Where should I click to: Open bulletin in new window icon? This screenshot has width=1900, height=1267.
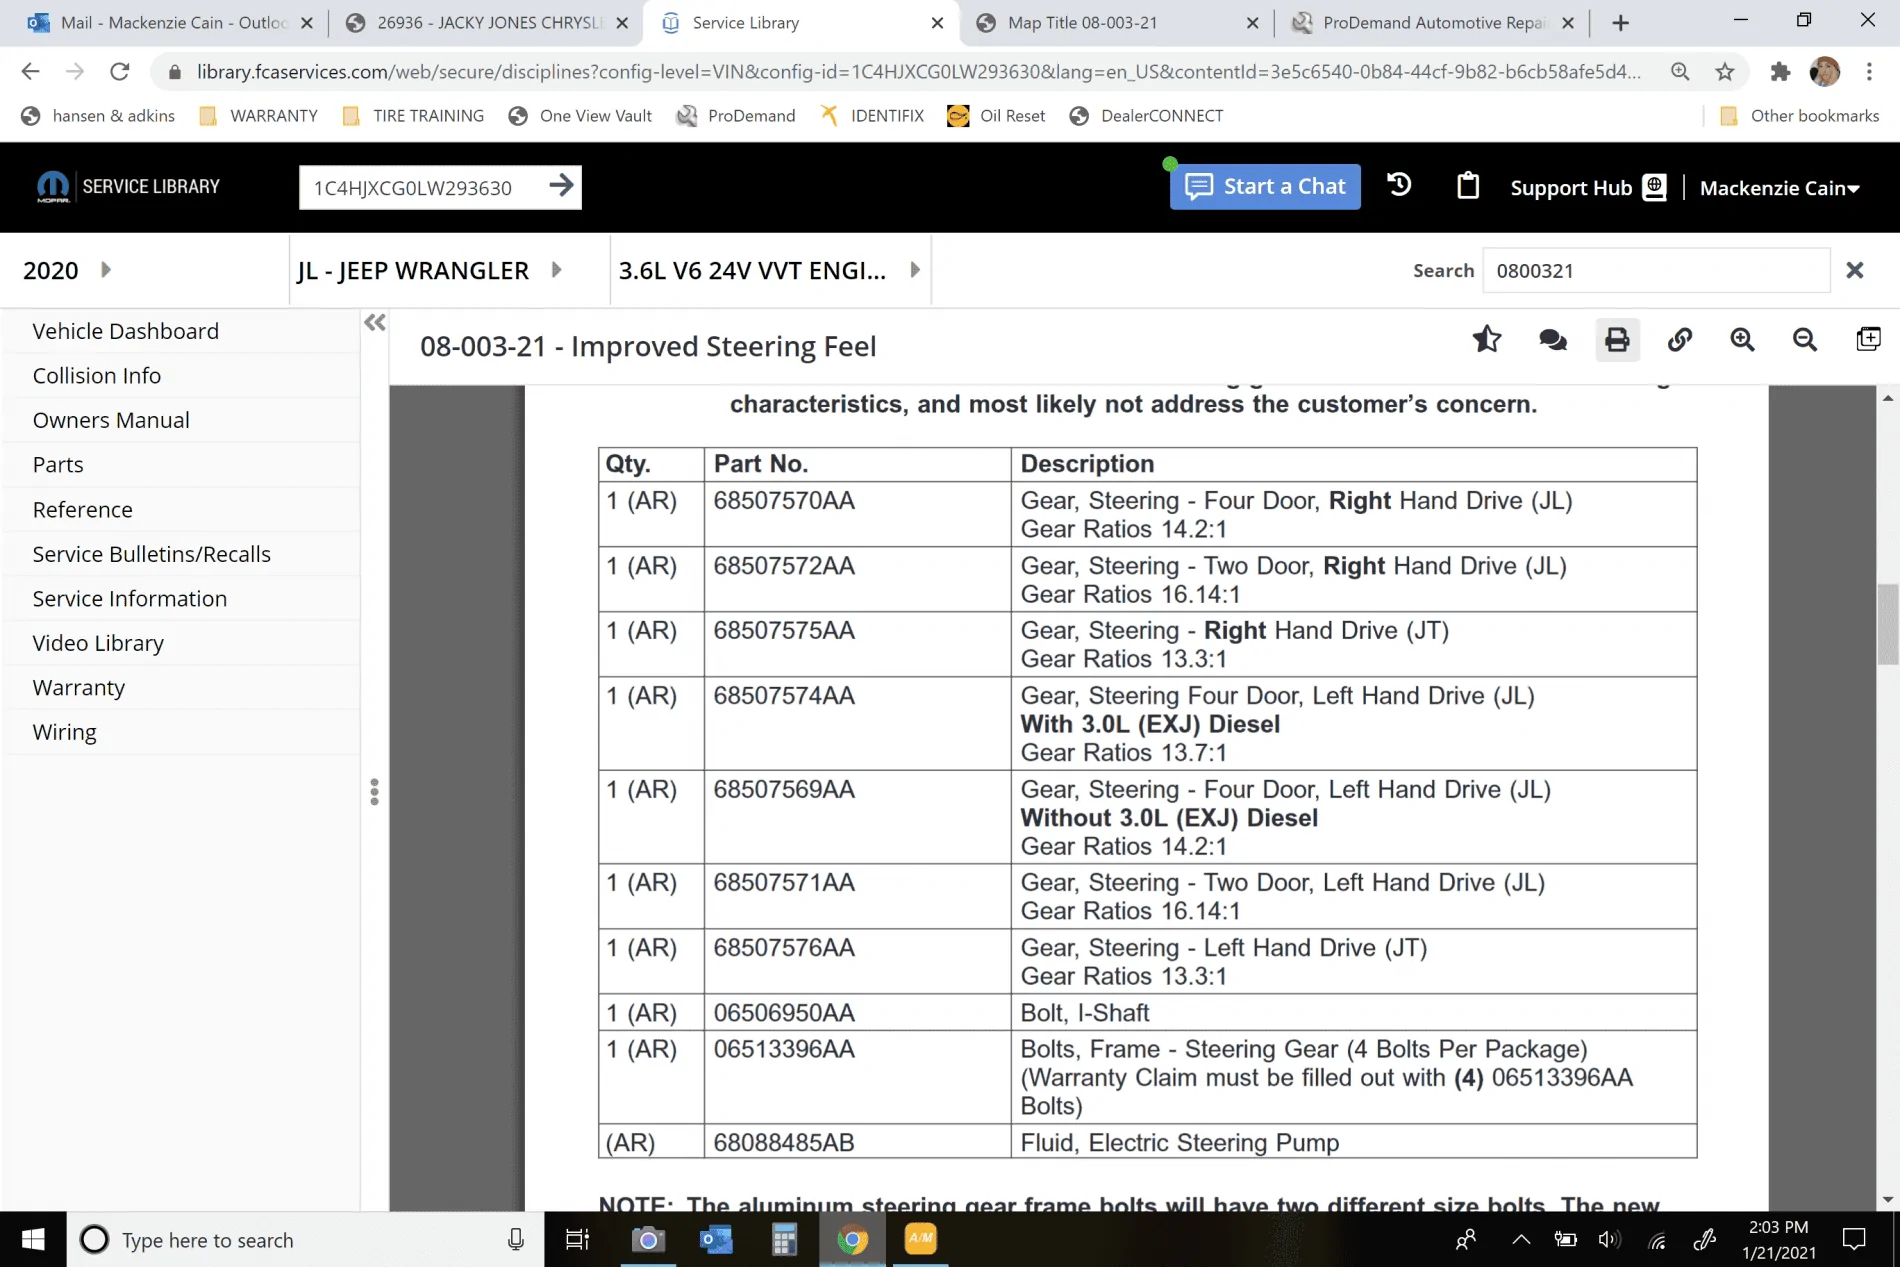(x=1868, y=340)
